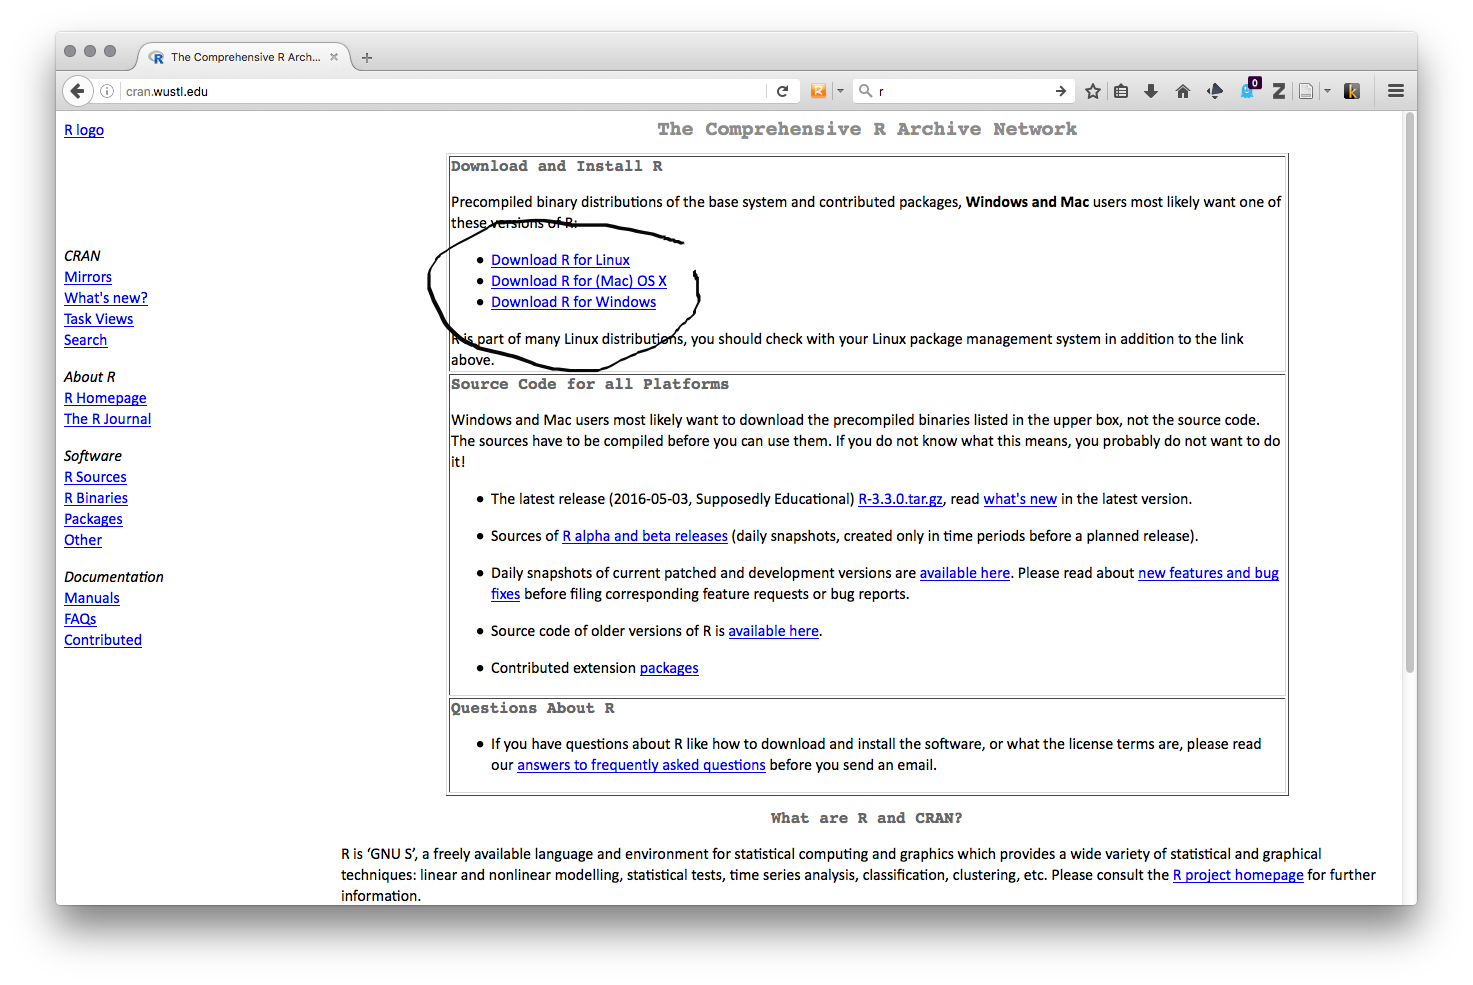1473x985 pixels.
Task: Go to the home page icon
Action: pos(1183,91)
